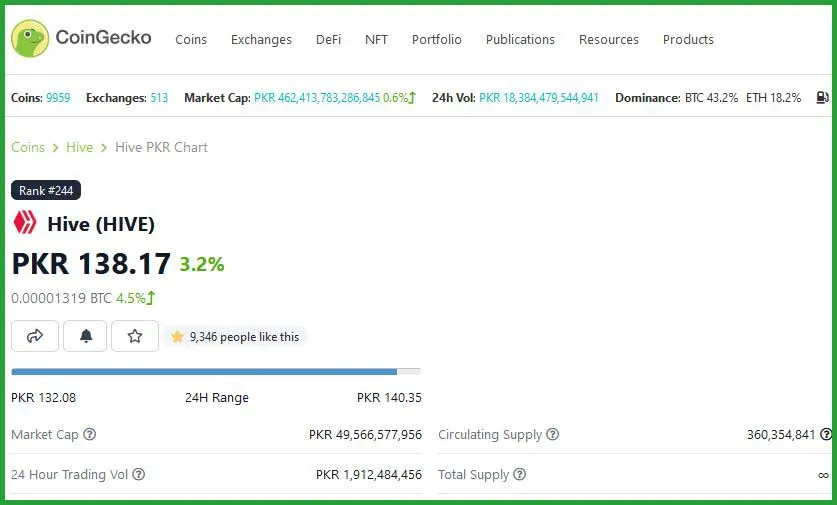This screenshot has width=837, height=505.
Task: Click the 0.00001319 BTC price text
Action: point(61,298)
